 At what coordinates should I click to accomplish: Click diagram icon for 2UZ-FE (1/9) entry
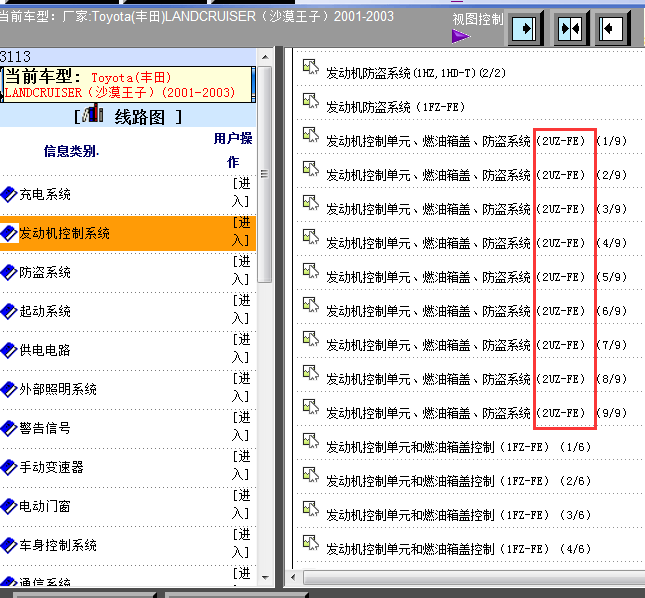click(311, 135)
